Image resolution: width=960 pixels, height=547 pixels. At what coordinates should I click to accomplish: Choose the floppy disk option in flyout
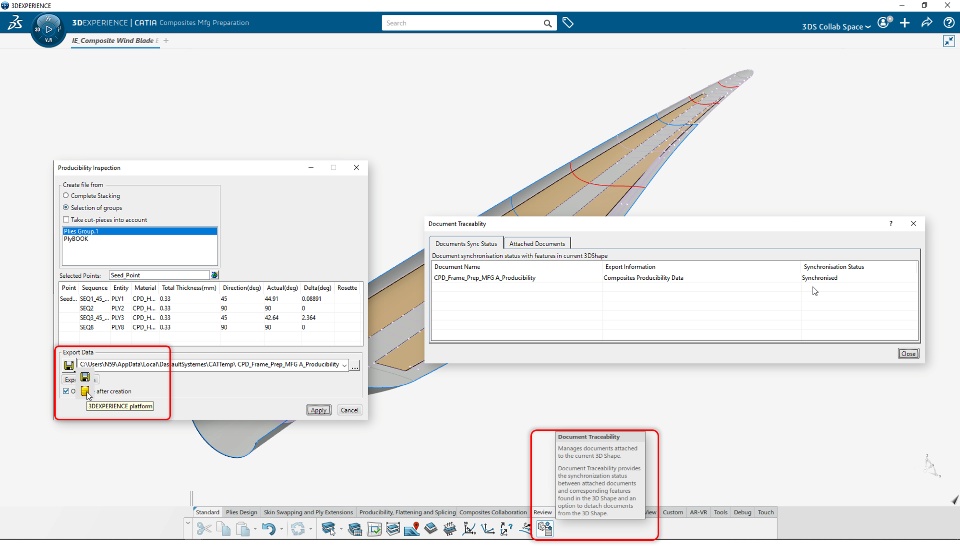85,377
